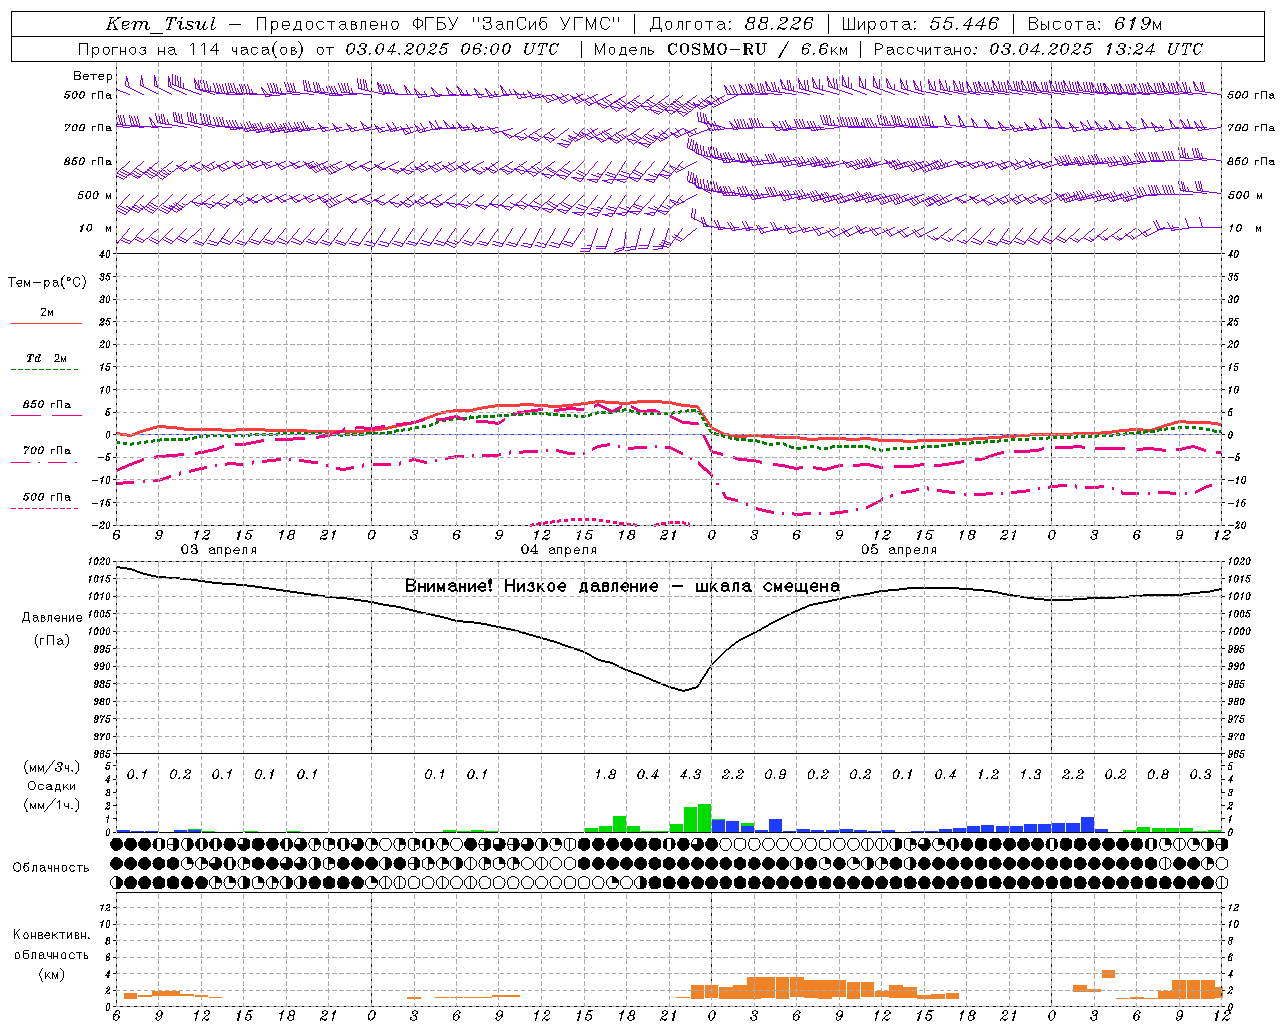Click the Тем-ра(°C) legend heading

click(x=47, y=283)
